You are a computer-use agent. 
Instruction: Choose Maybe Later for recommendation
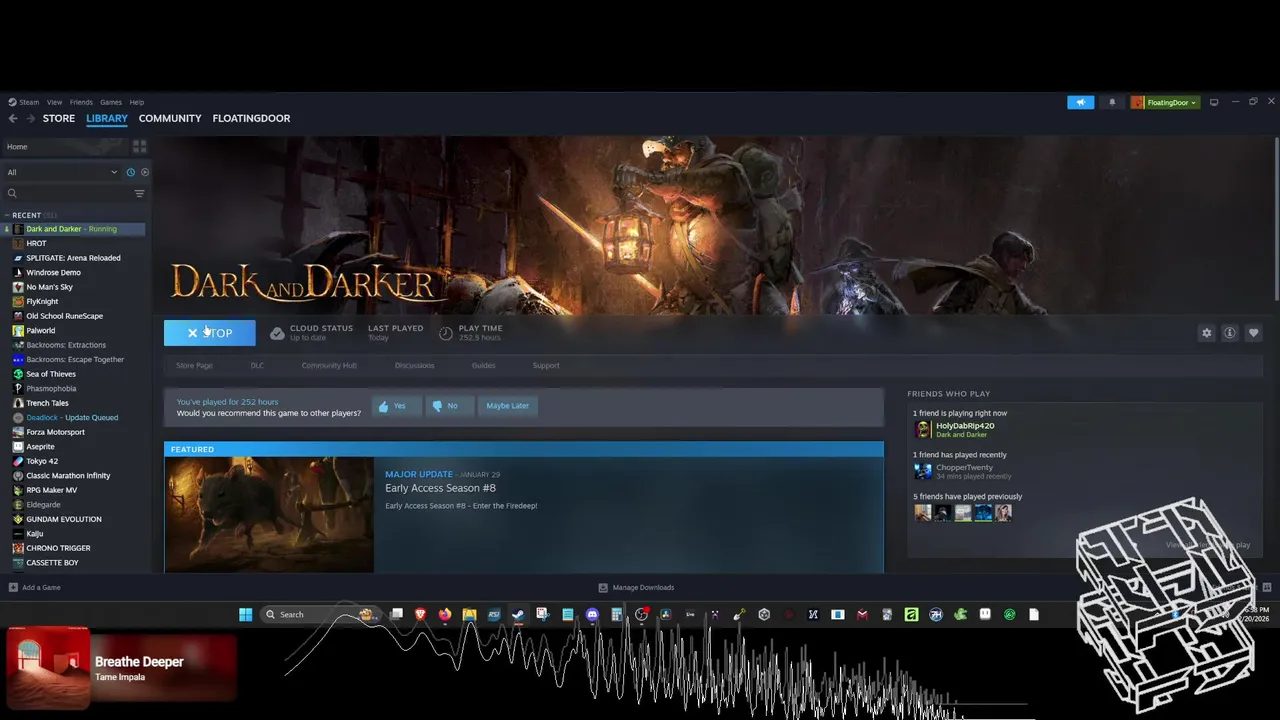click(507, 406)
